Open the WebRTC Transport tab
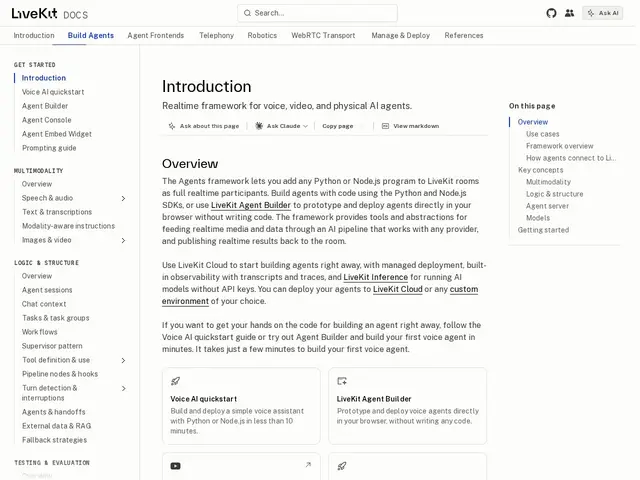The image size is (640, 480). click(x=323, y=36)
